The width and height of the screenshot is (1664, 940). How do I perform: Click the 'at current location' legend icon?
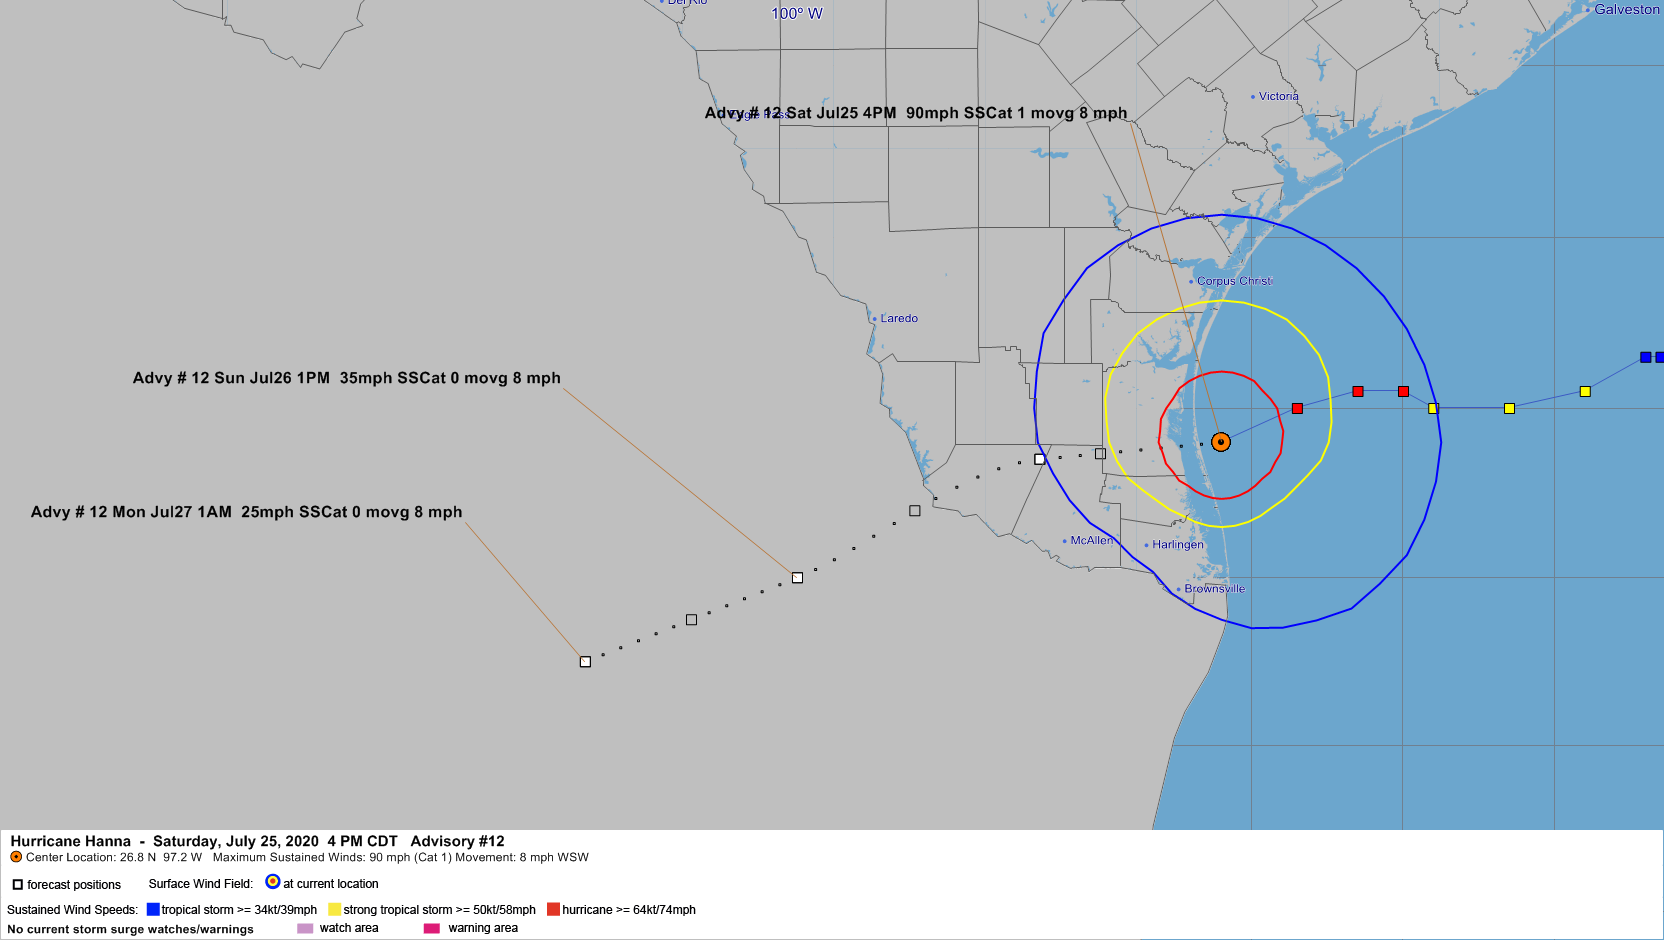tap(272, 881)
